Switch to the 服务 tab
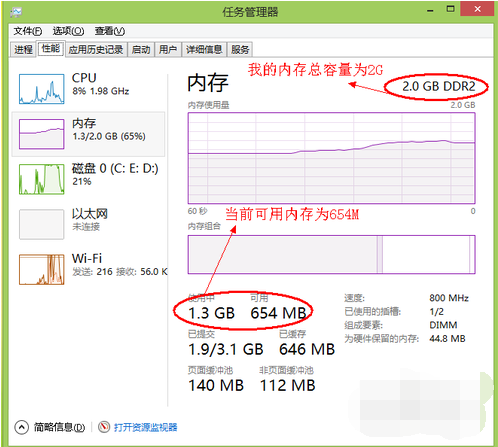Screen dimensions: 498x447 click(x=240, y=50)
